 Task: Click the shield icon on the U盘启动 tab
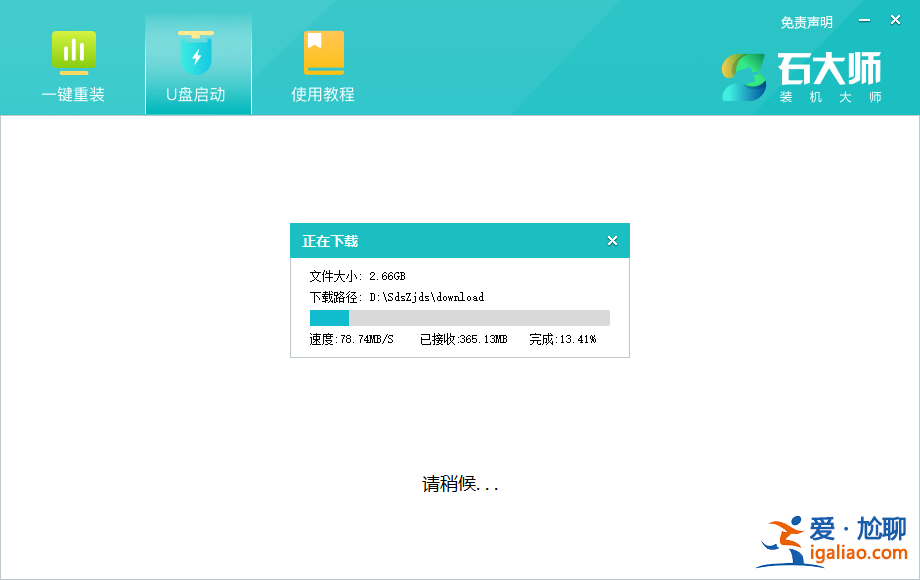click(x=197, y=51)
